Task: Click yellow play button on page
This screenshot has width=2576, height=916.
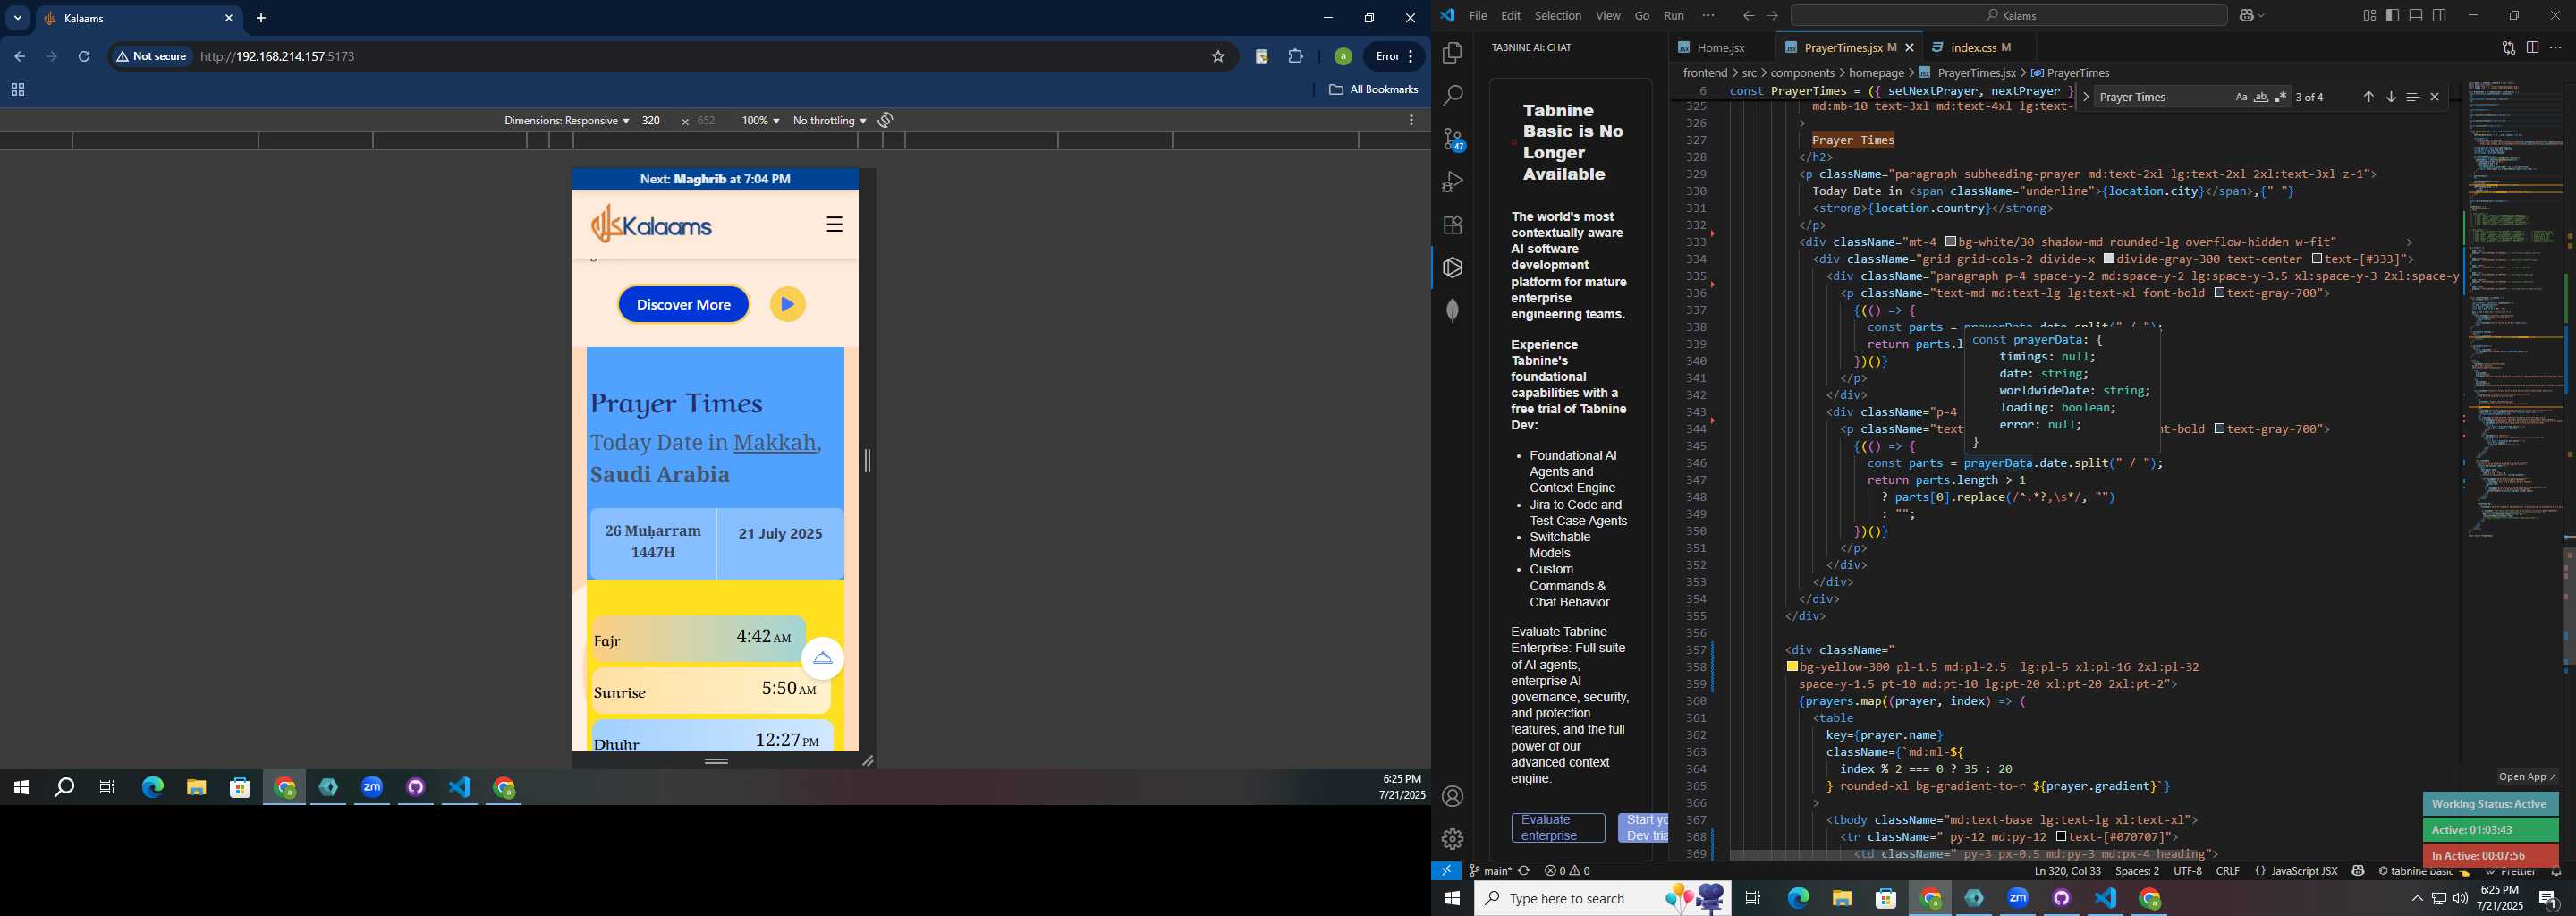Action: pyautogui.click(x=787, y=305)
